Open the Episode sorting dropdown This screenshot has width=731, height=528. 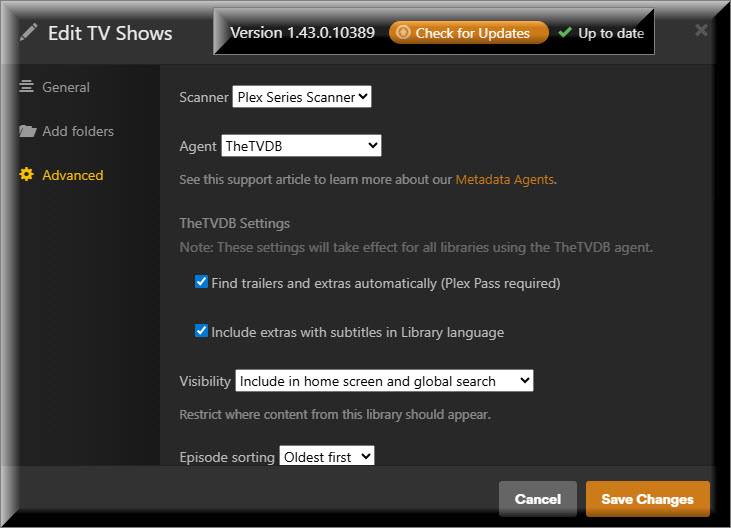327,456
